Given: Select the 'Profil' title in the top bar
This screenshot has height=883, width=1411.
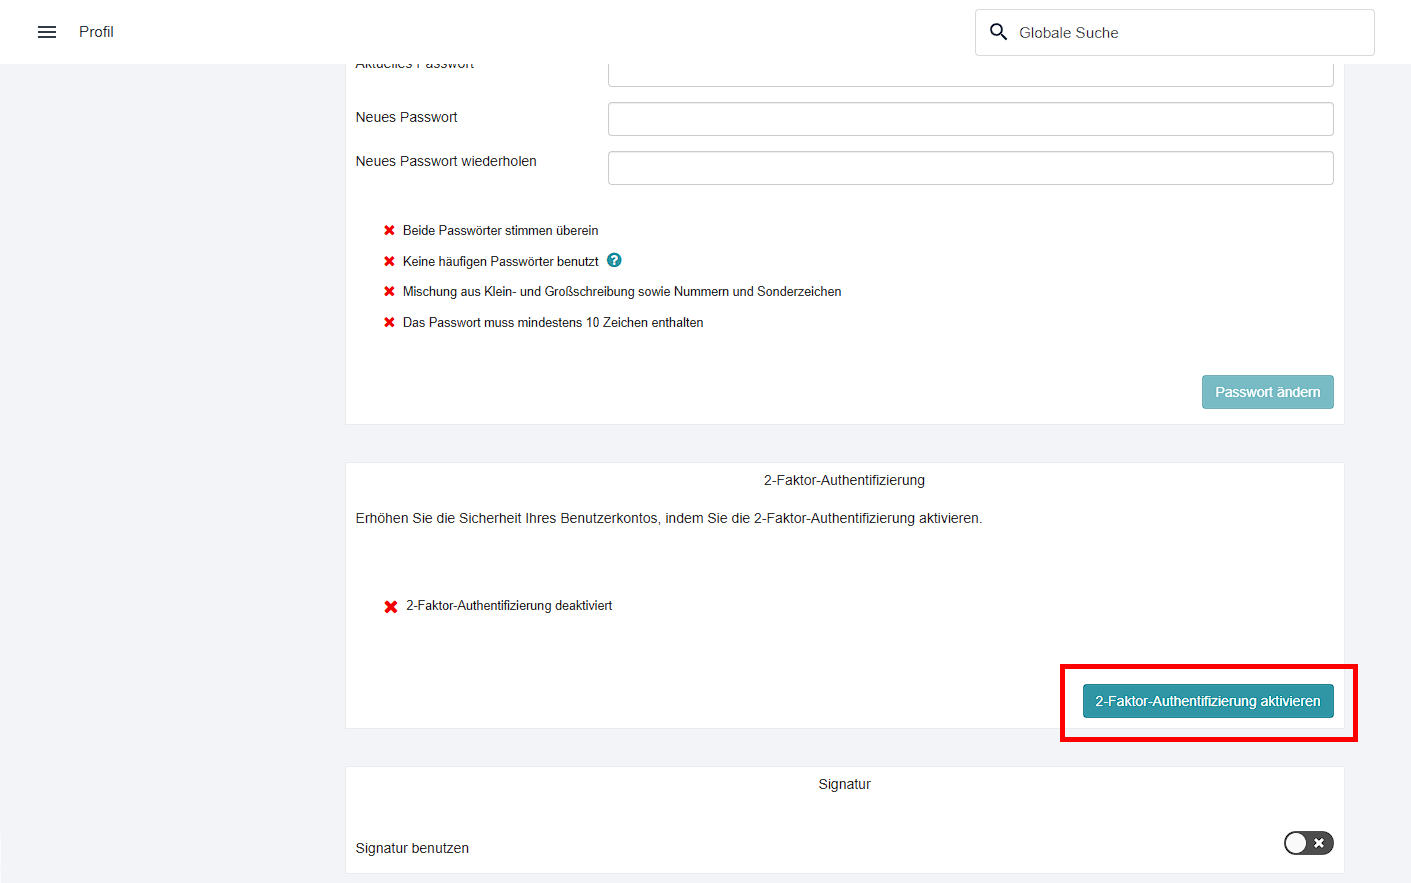Looking at the screenshot, I should click(96, 31).
